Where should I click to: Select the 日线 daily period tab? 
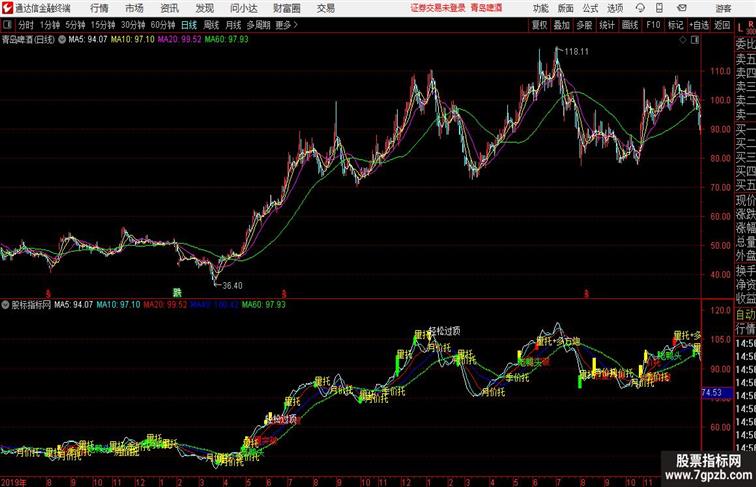pos(189,25)
